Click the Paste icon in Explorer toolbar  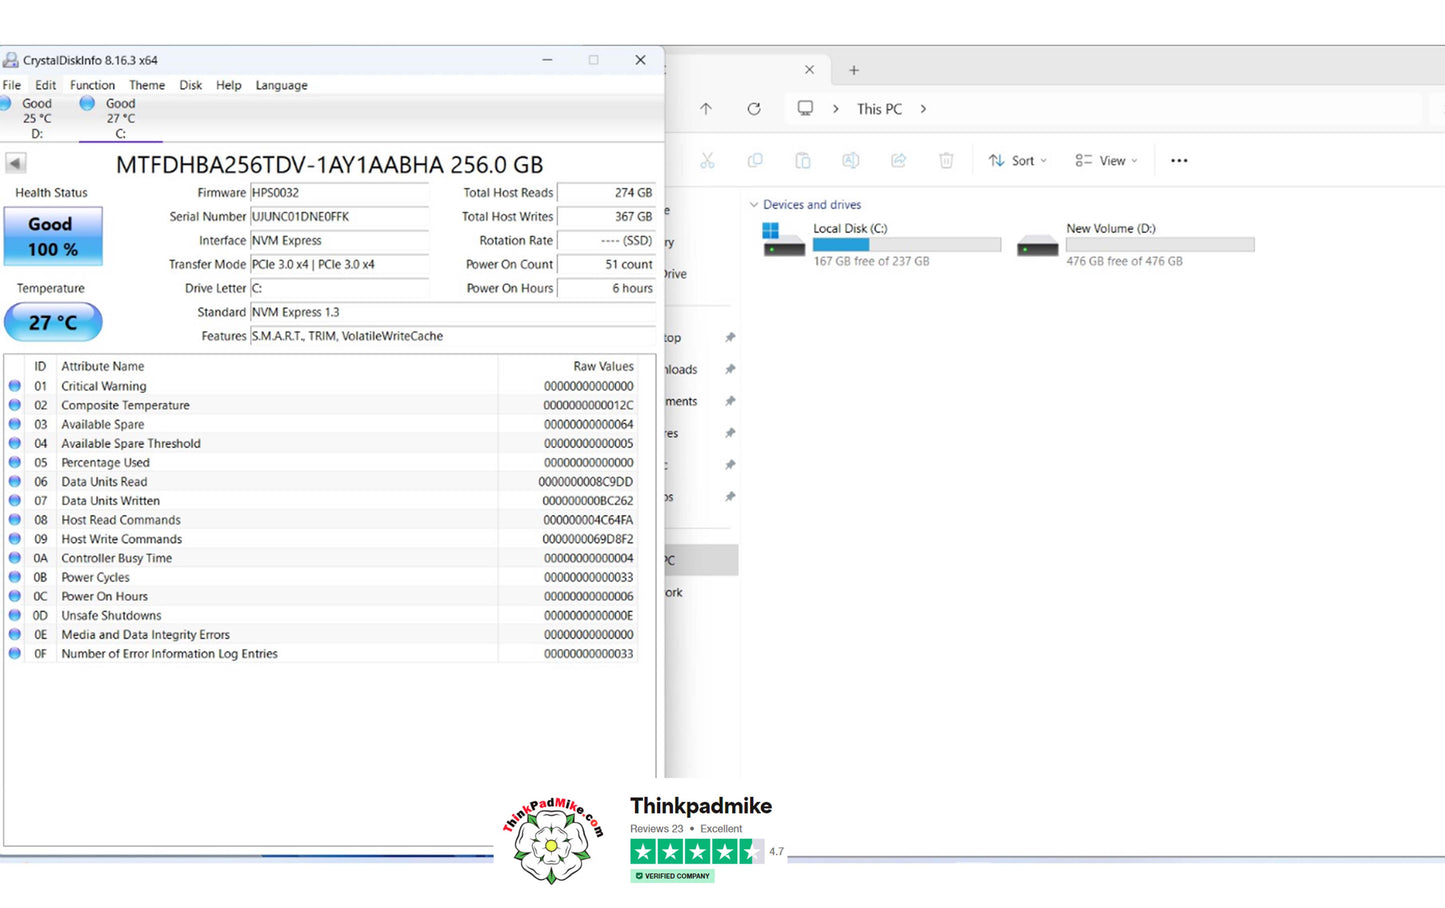point(802,160)
